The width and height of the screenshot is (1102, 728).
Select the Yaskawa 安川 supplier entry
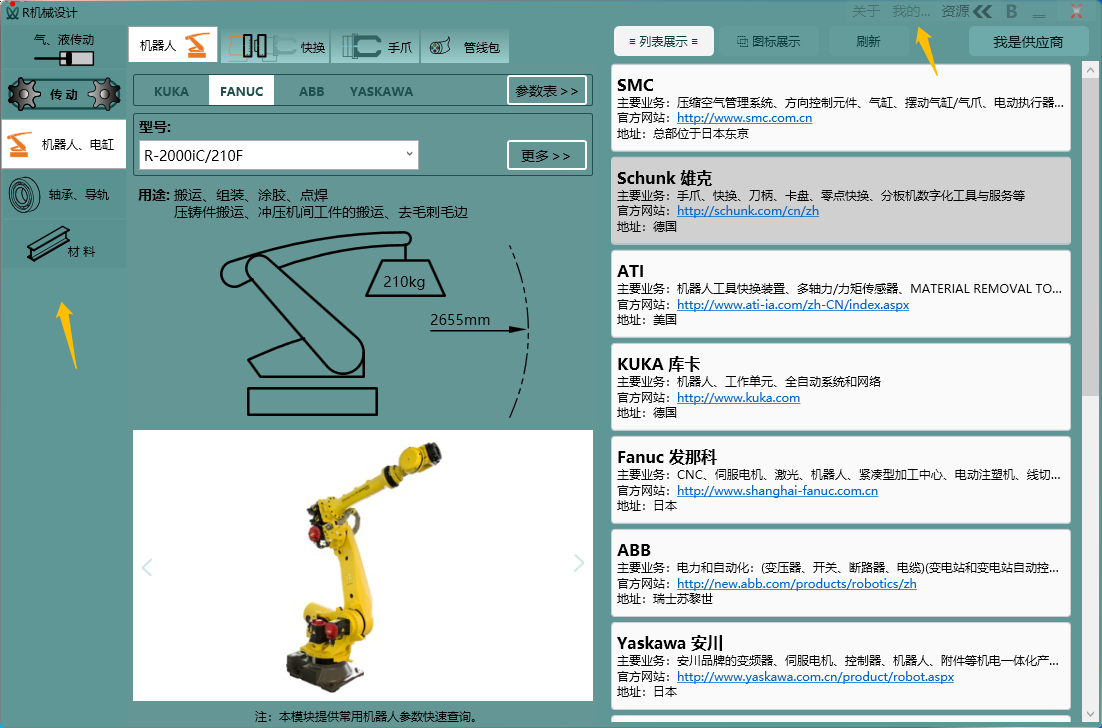tap(841, 666)
